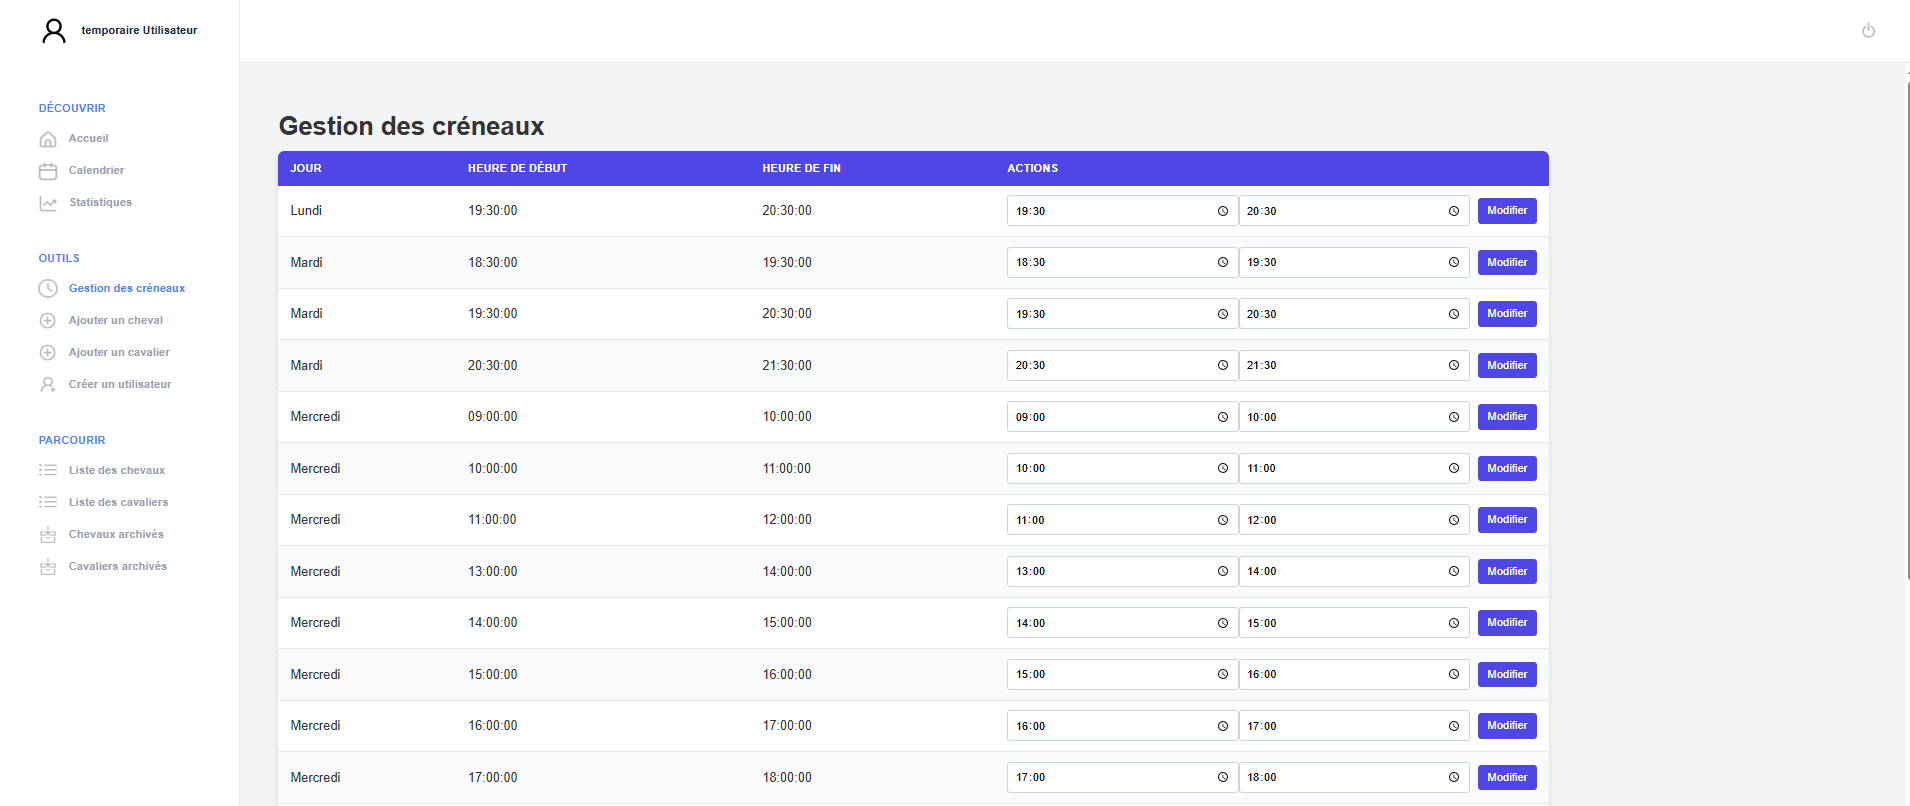The image size is (1910, 806).
Task: Click Modifier for Mercredi 10:00 slot
Action: click(1507, 469)
